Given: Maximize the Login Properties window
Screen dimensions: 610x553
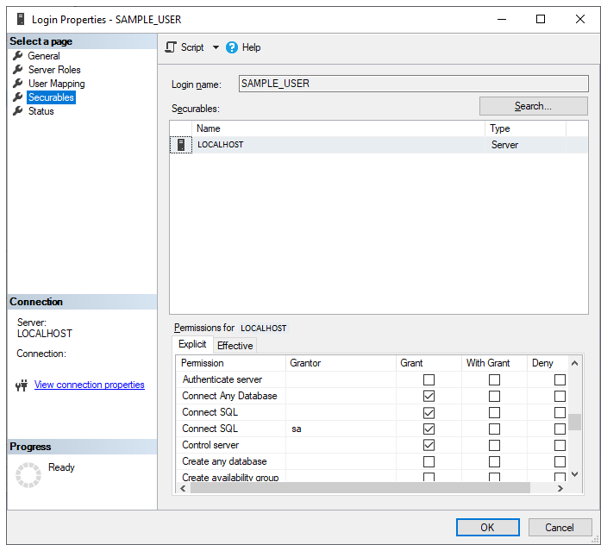Looking at the screenshot, I should [x=540, y=19].
